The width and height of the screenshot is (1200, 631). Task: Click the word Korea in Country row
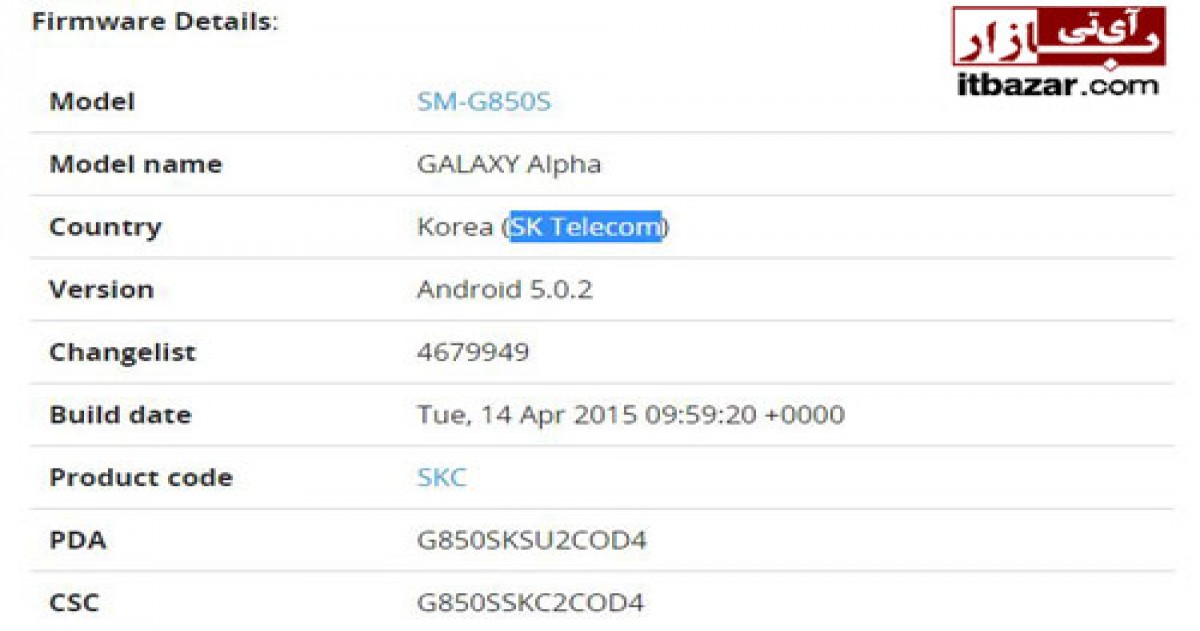click(456, 227)
